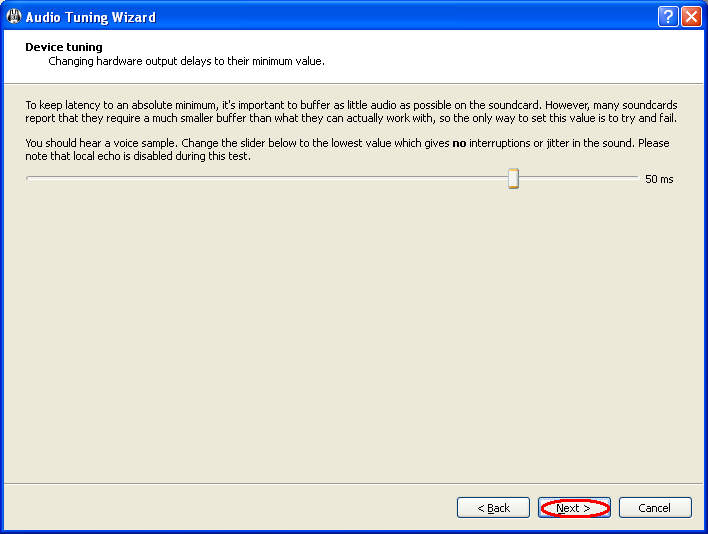The width and height of the screenshot is (708, 534).
Task: Click the 'To keep latency' instruction paragraph
Action: 350,111
